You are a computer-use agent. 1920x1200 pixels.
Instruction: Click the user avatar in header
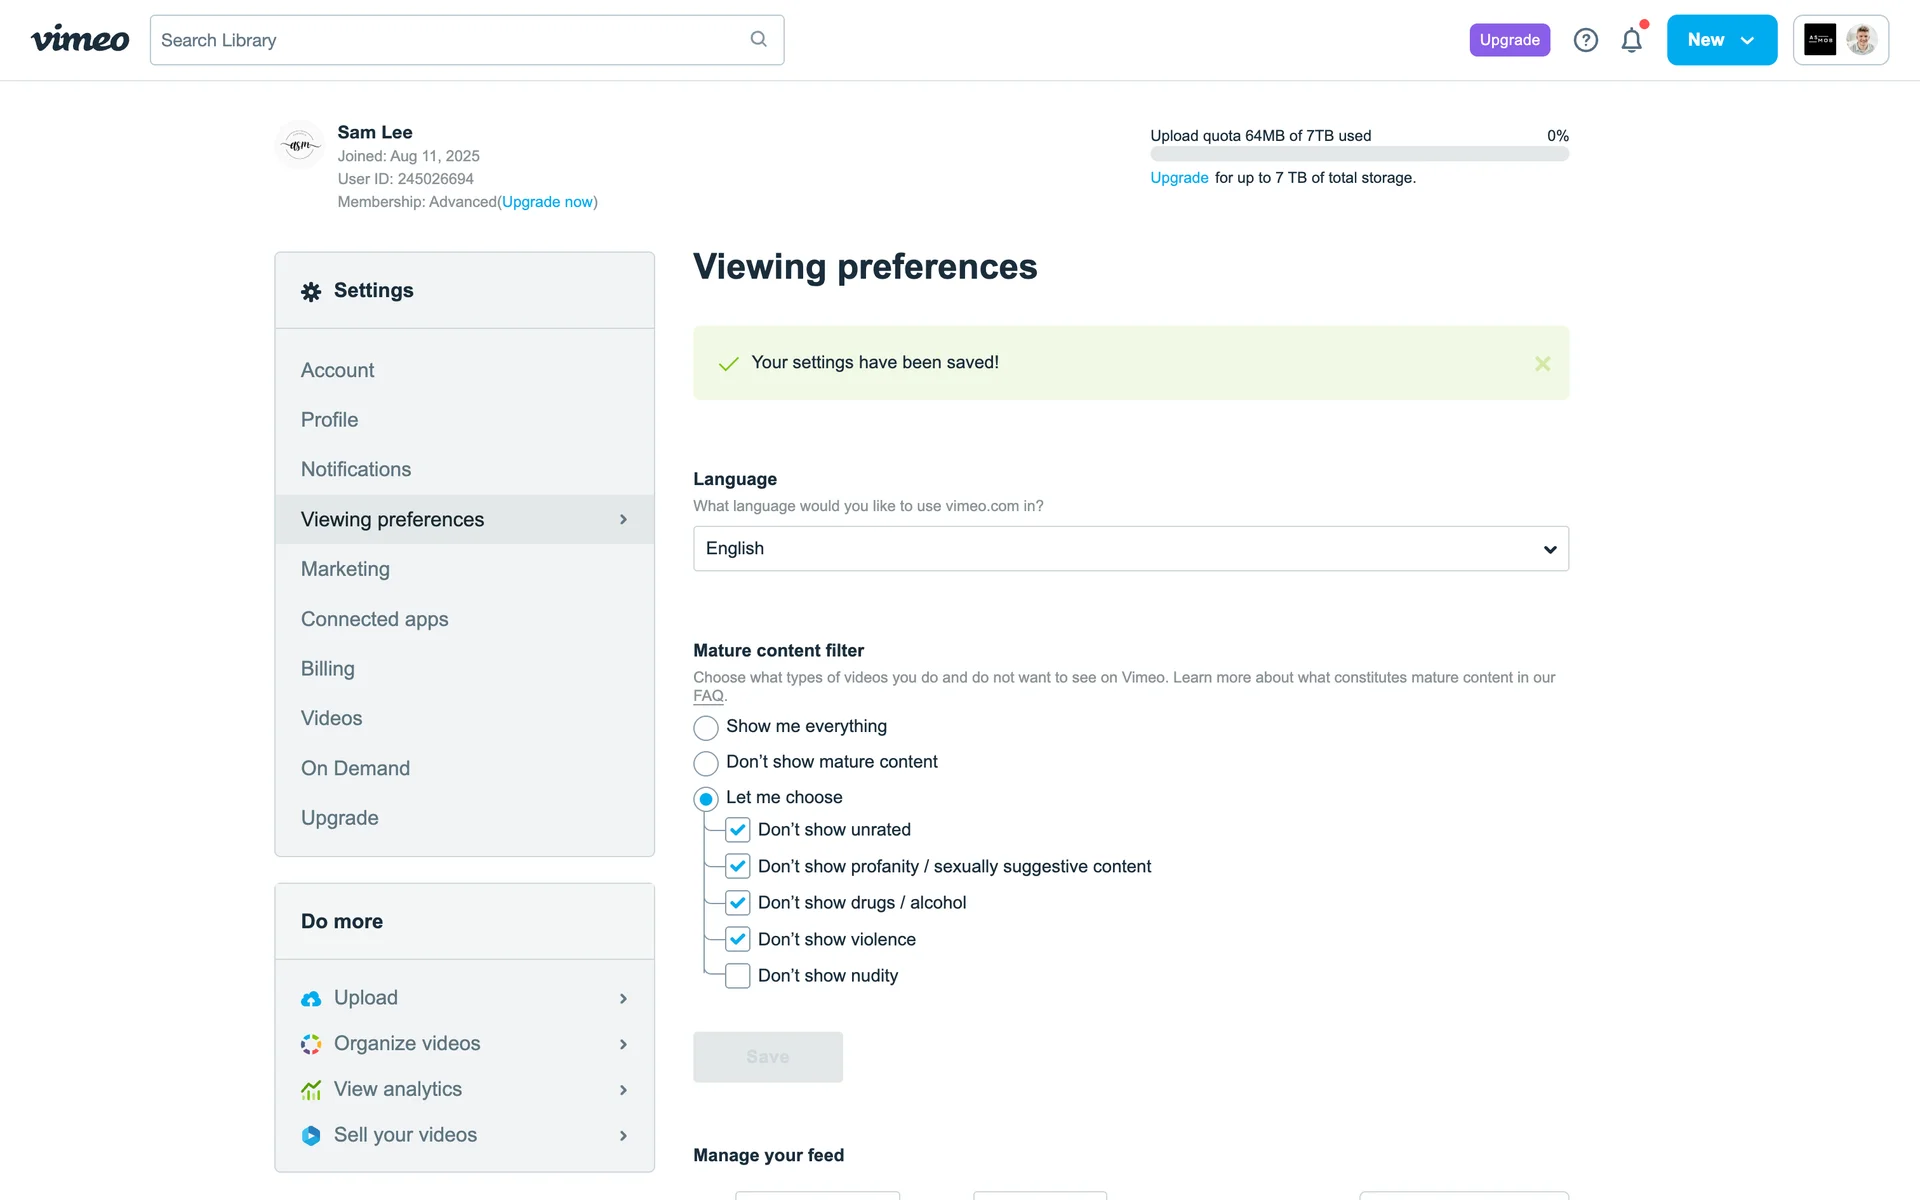(1860, 40)
